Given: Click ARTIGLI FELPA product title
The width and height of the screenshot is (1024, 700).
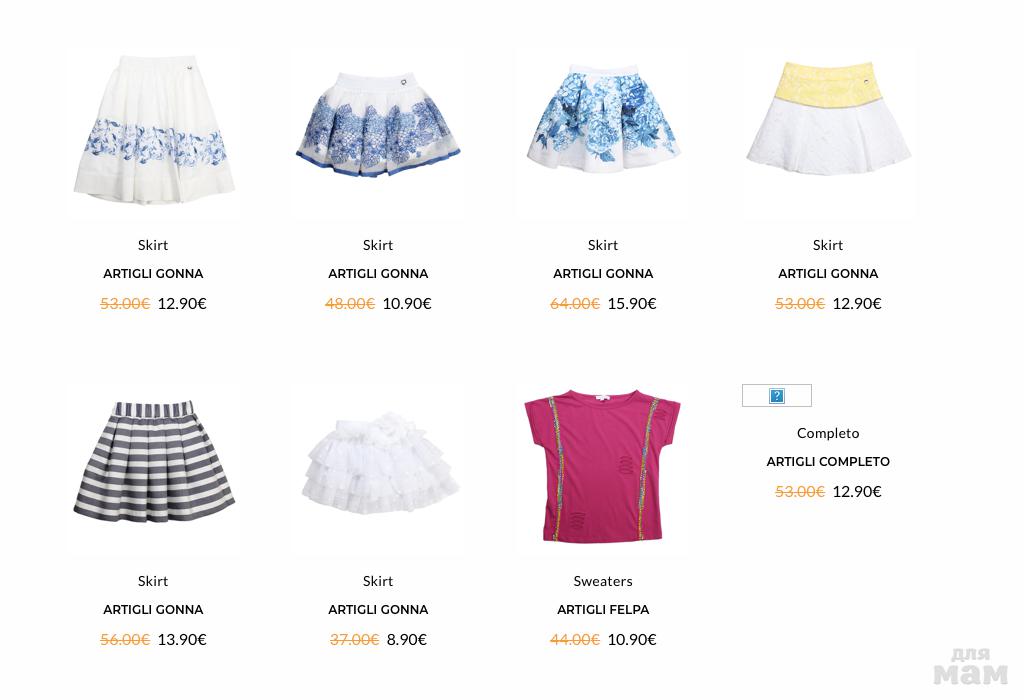Looking at the screenshot, I should coord(603,610).
